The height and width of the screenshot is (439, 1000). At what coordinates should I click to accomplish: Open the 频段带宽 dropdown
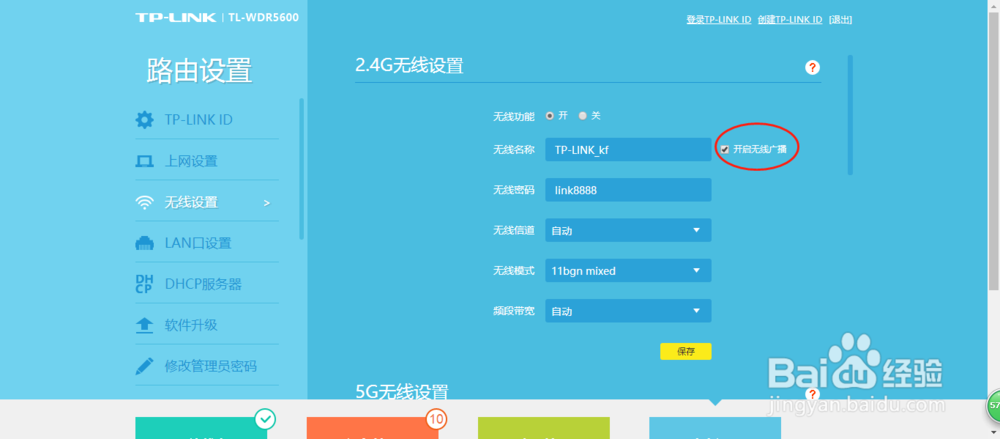(x=628, y=311)
